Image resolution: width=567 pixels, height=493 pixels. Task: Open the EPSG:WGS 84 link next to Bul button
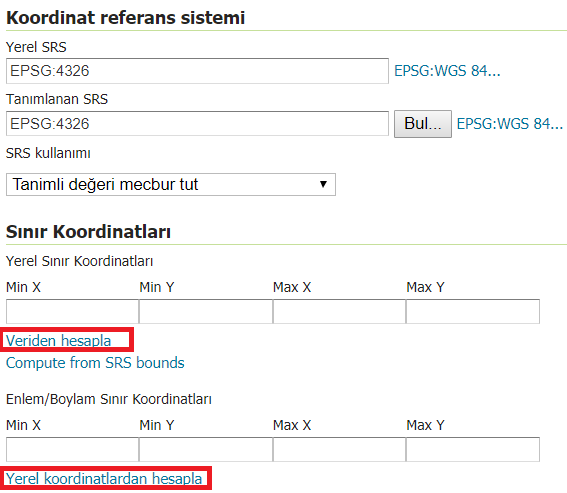coord(510,124)
